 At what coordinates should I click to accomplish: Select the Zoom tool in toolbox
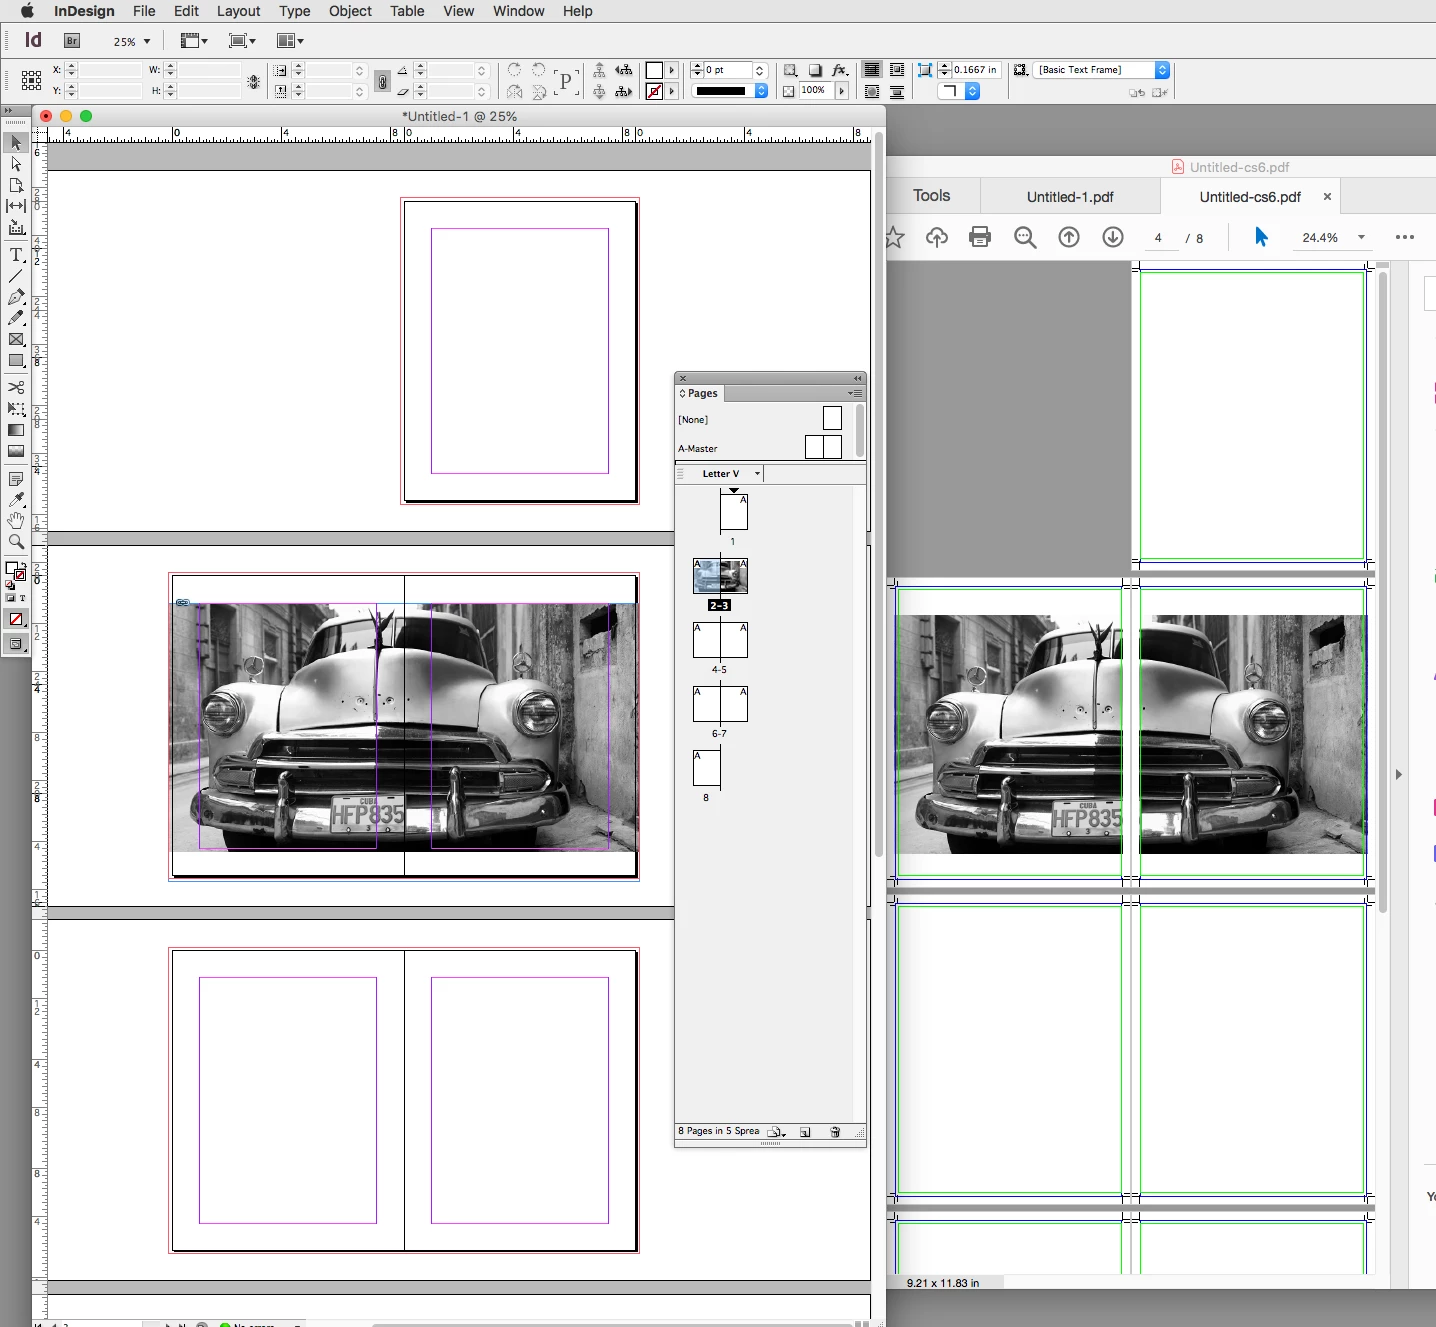pos(16,542)
